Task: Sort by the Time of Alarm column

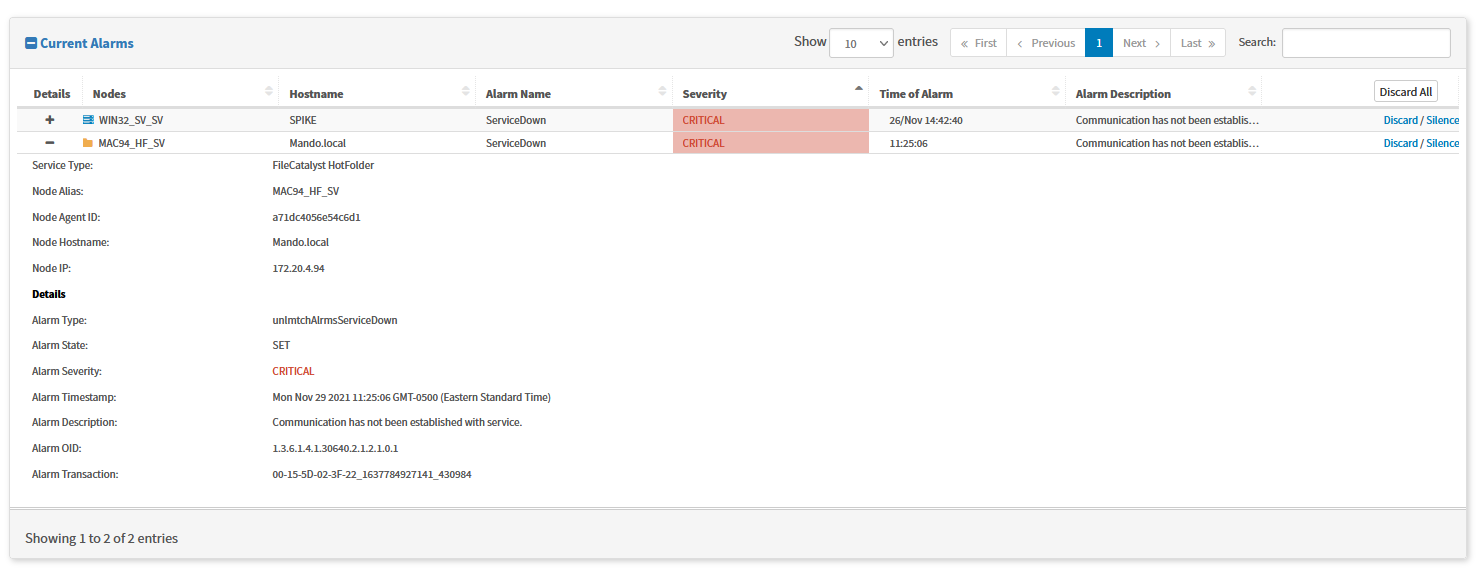Action: [966, 93]
